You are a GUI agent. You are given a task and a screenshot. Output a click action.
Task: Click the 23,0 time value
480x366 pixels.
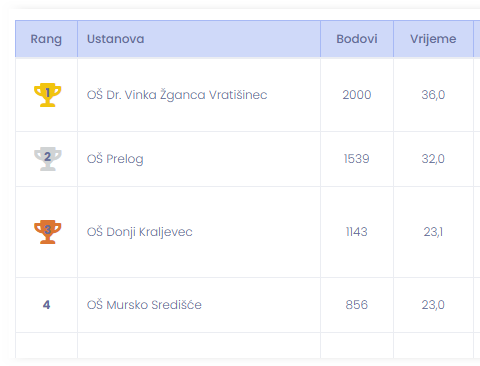(x=433, y=305)
